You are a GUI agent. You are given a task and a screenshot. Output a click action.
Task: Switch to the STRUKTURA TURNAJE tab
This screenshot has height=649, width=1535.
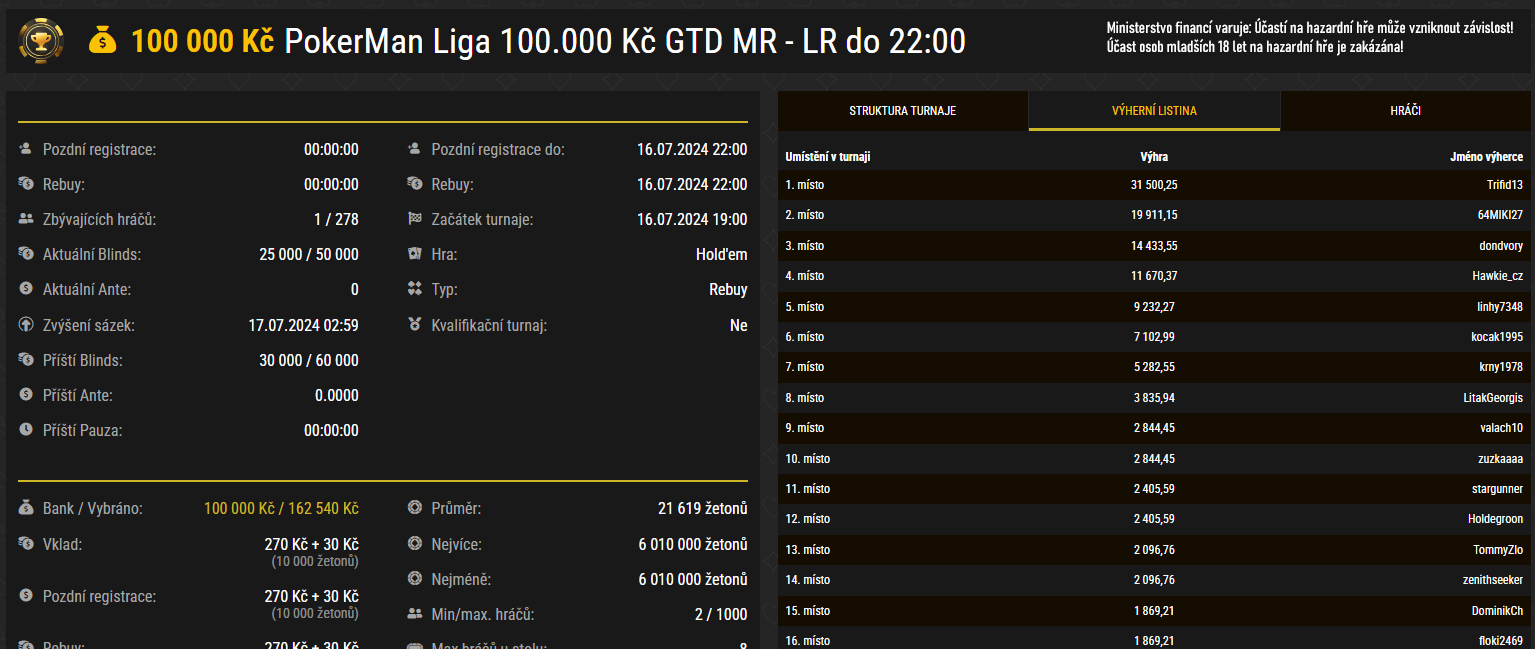pos(901,110)
